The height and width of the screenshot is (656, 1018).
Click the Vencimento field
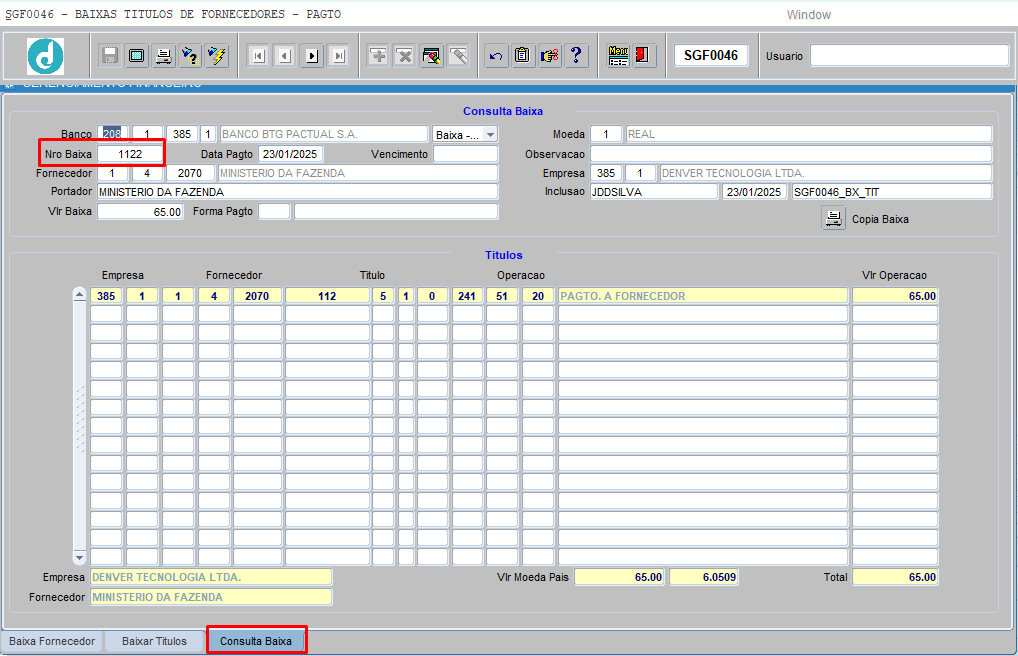[466, 154]
